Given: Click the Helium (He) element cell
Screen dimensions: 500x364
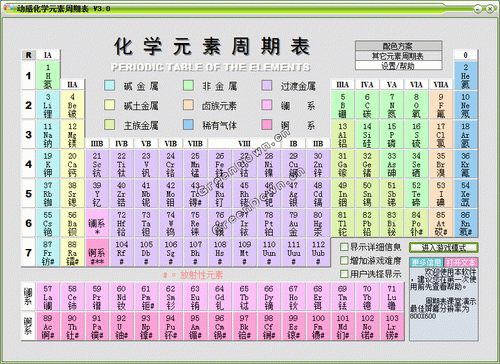Looking at the screenshot, I should pos(465,76).
